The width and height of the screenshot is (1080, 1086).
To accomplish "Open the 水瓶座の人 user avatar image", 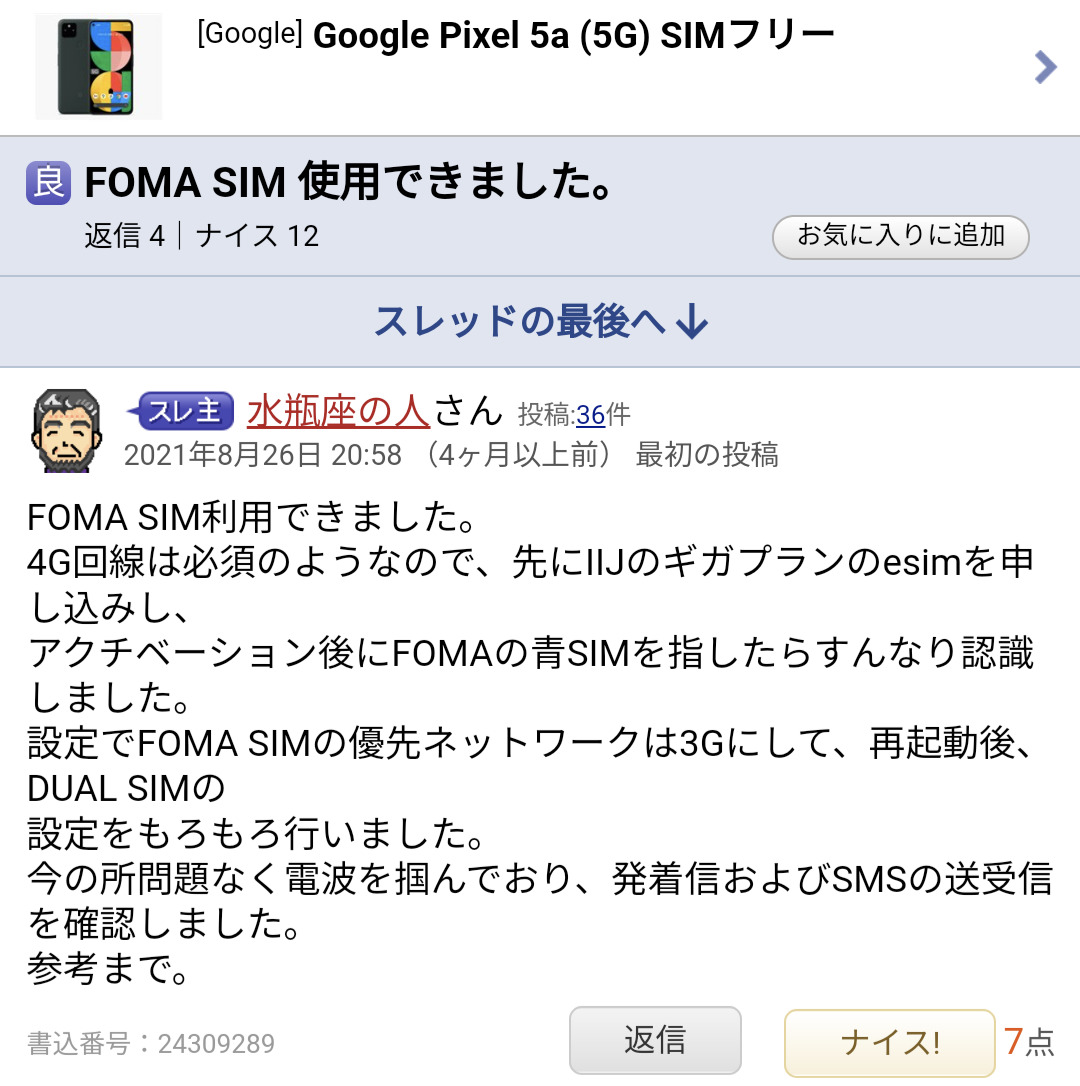I will pos(67,431).
